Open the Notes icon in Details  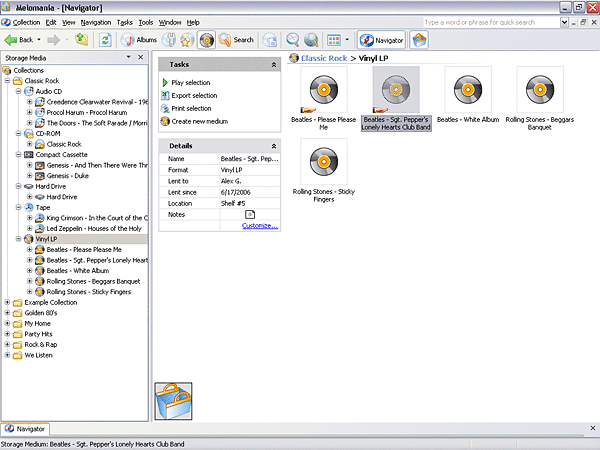[250, 215]
